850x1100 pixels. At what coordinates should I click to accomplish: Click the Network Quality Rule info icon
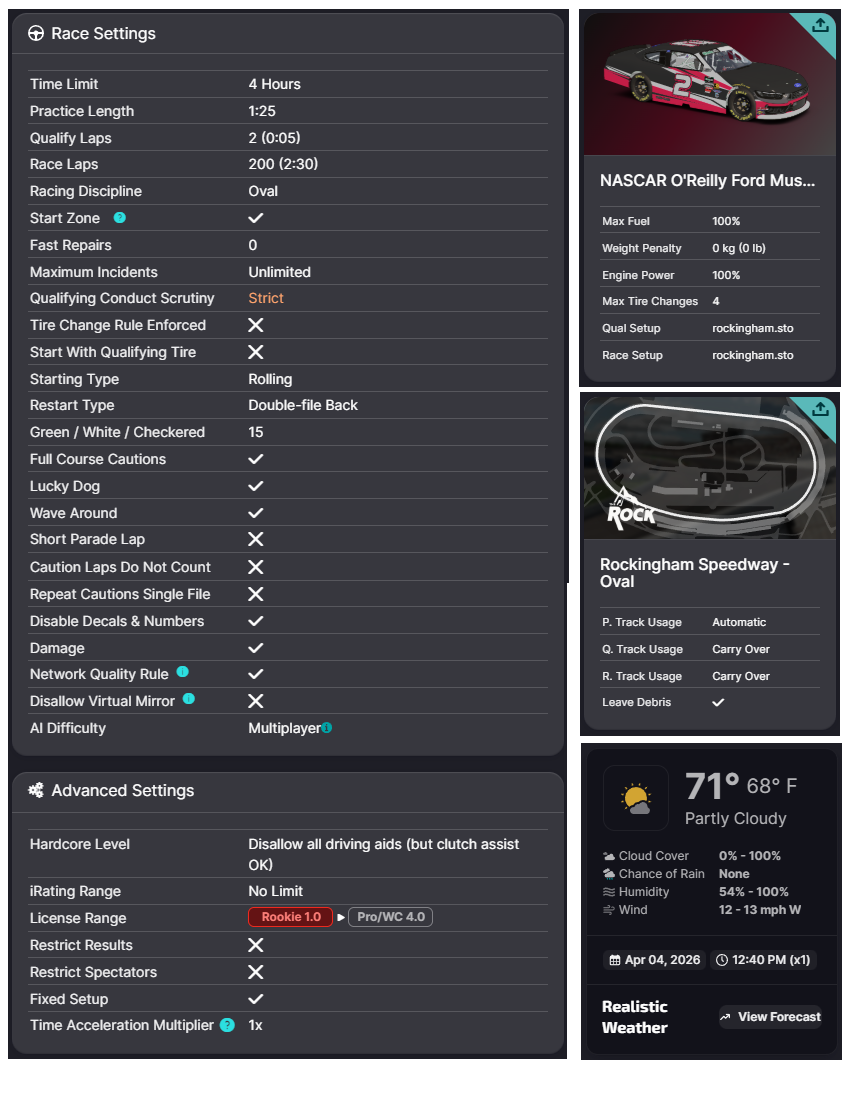182,671
